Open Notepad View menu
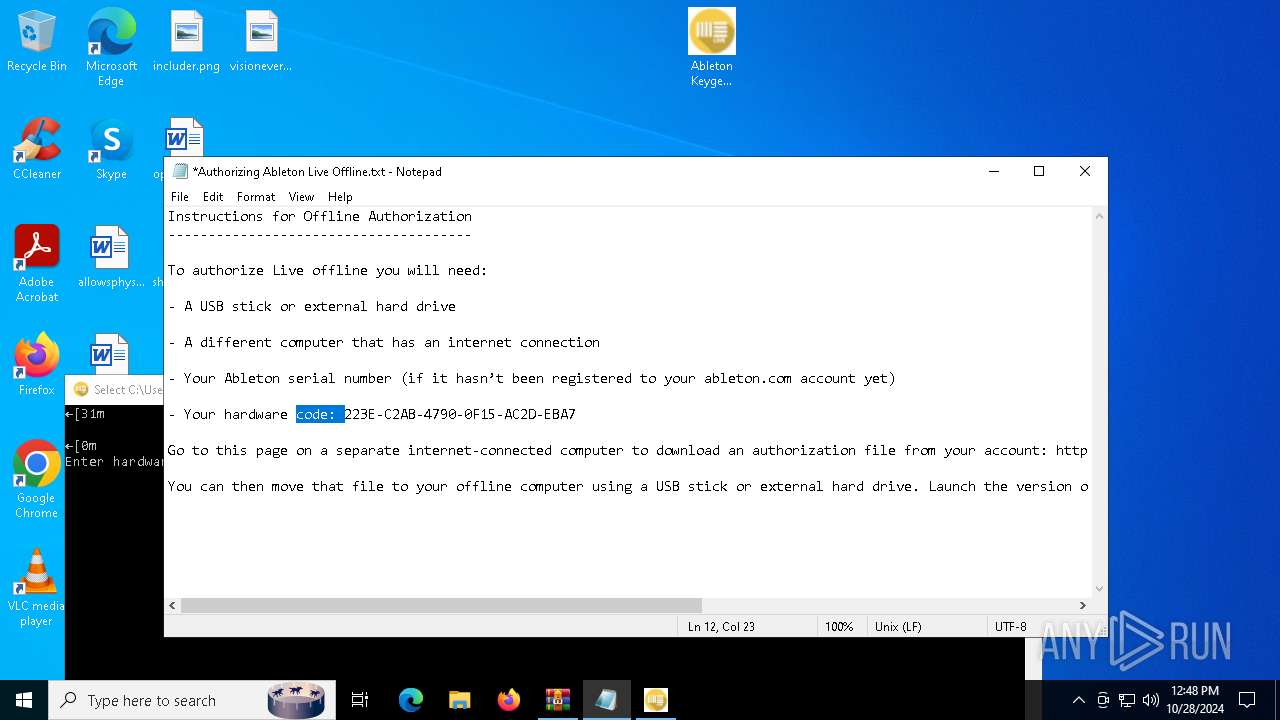Image resolution: width=1280 pixels, height=720 pixels. 301,197
